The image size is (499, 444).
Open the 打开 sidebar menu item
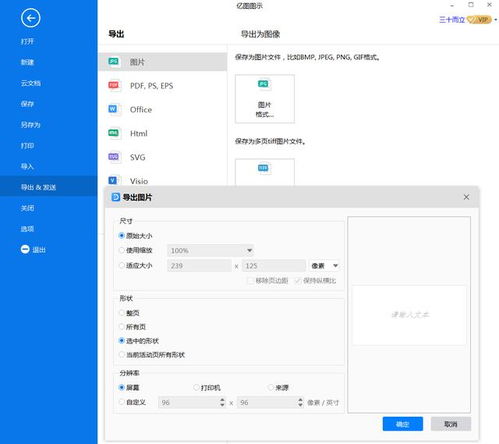[27, 41]
